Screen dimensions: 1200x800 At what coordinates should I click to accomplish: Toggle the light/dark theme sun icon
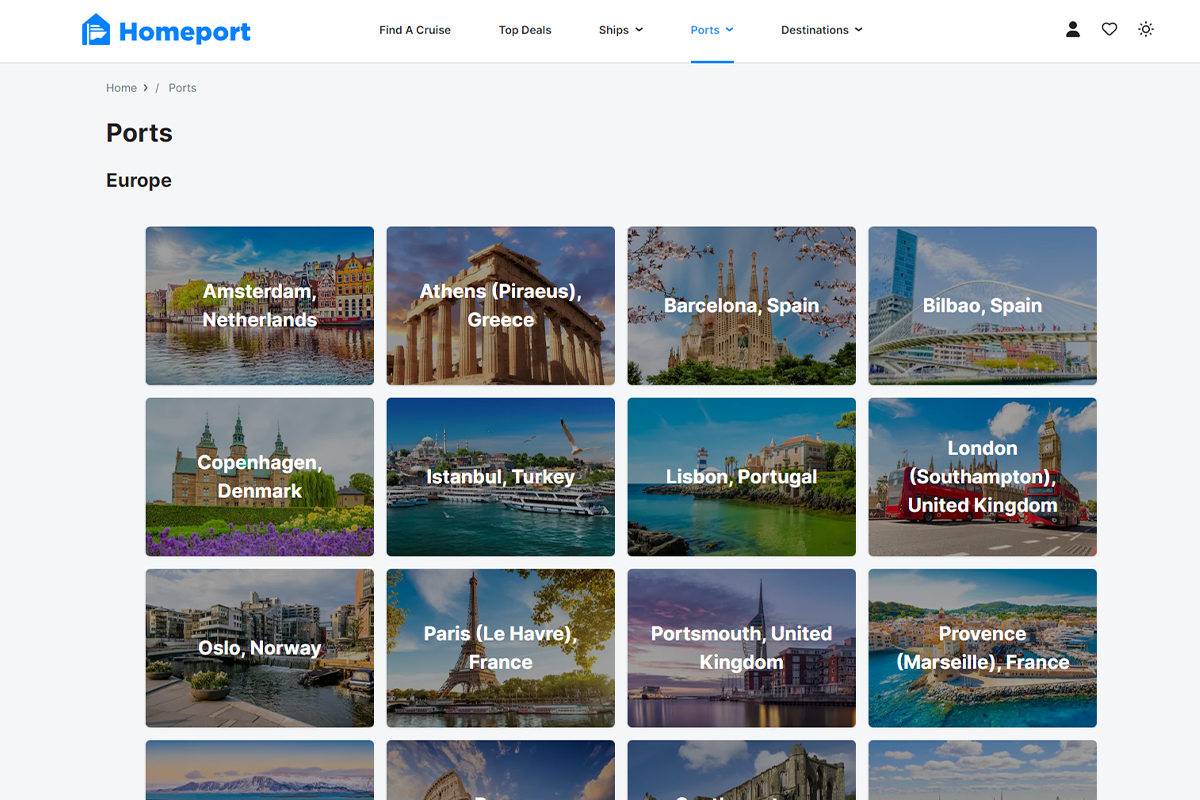[1146, 30]
